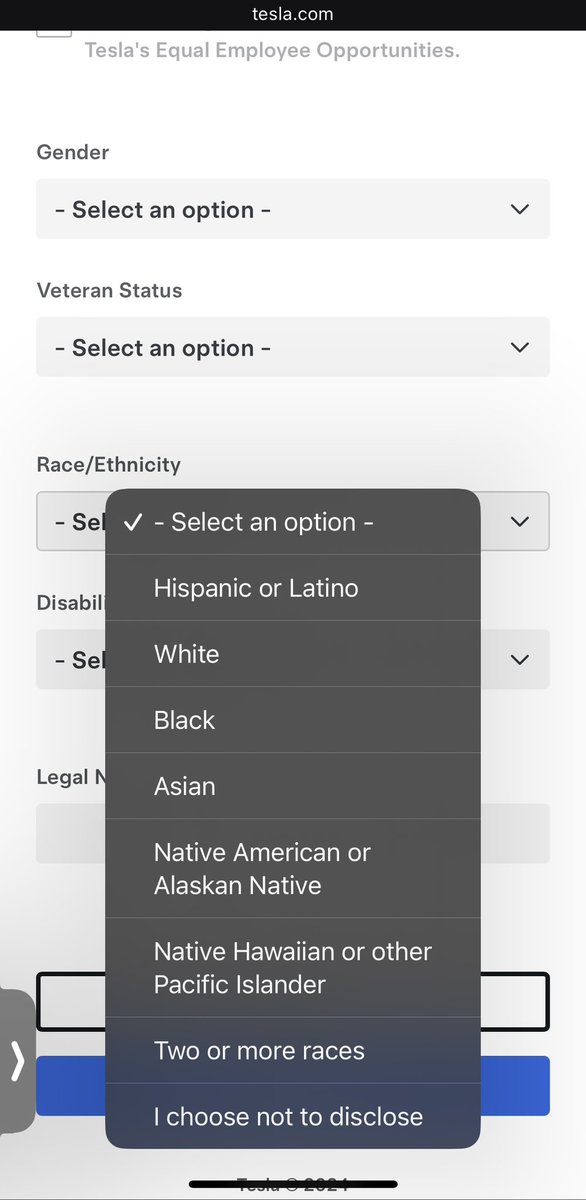Select White from the race list

click(293, 654)
